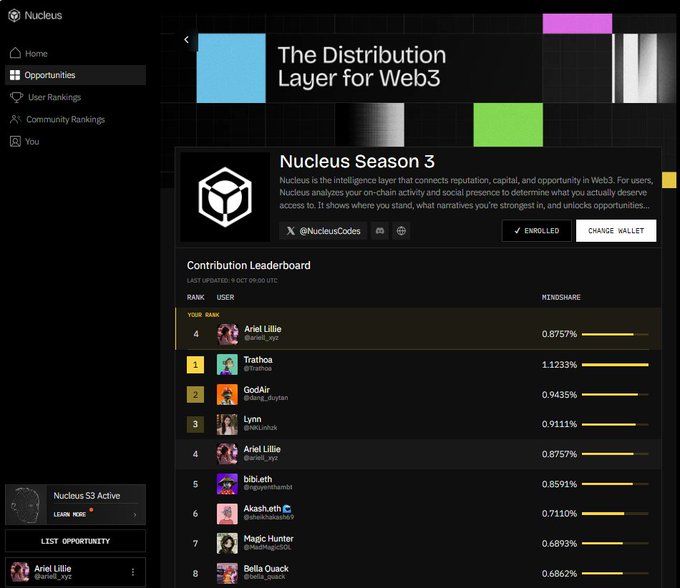The width and height of the screenshot is (680, 588).
Task: Click the 0.6893% mindshare value
Action: [559, 543]
